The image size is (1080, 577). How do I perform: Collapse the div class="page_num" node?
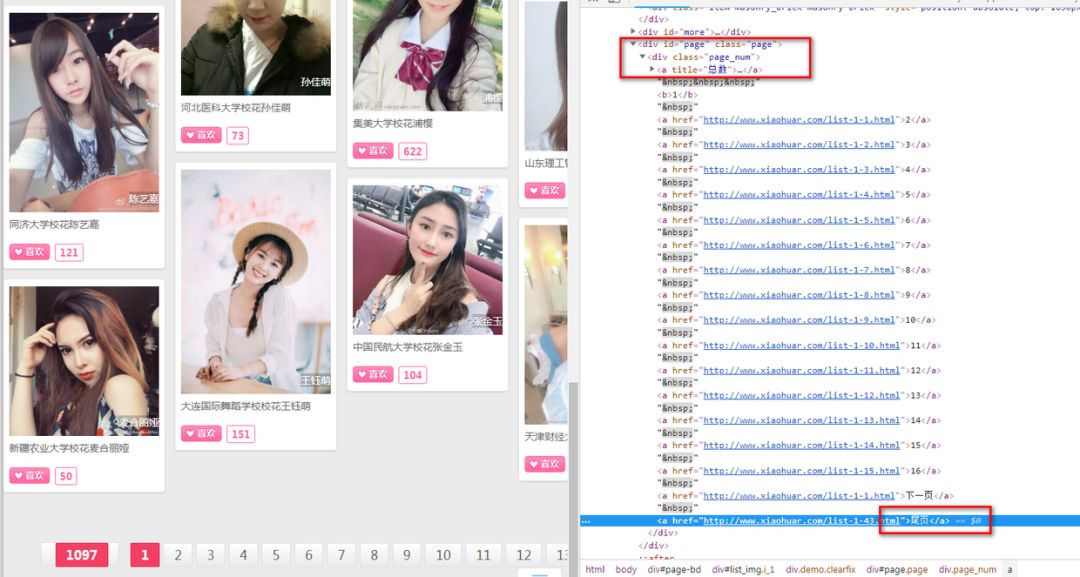pyautogui.click(x=642, y=57)
